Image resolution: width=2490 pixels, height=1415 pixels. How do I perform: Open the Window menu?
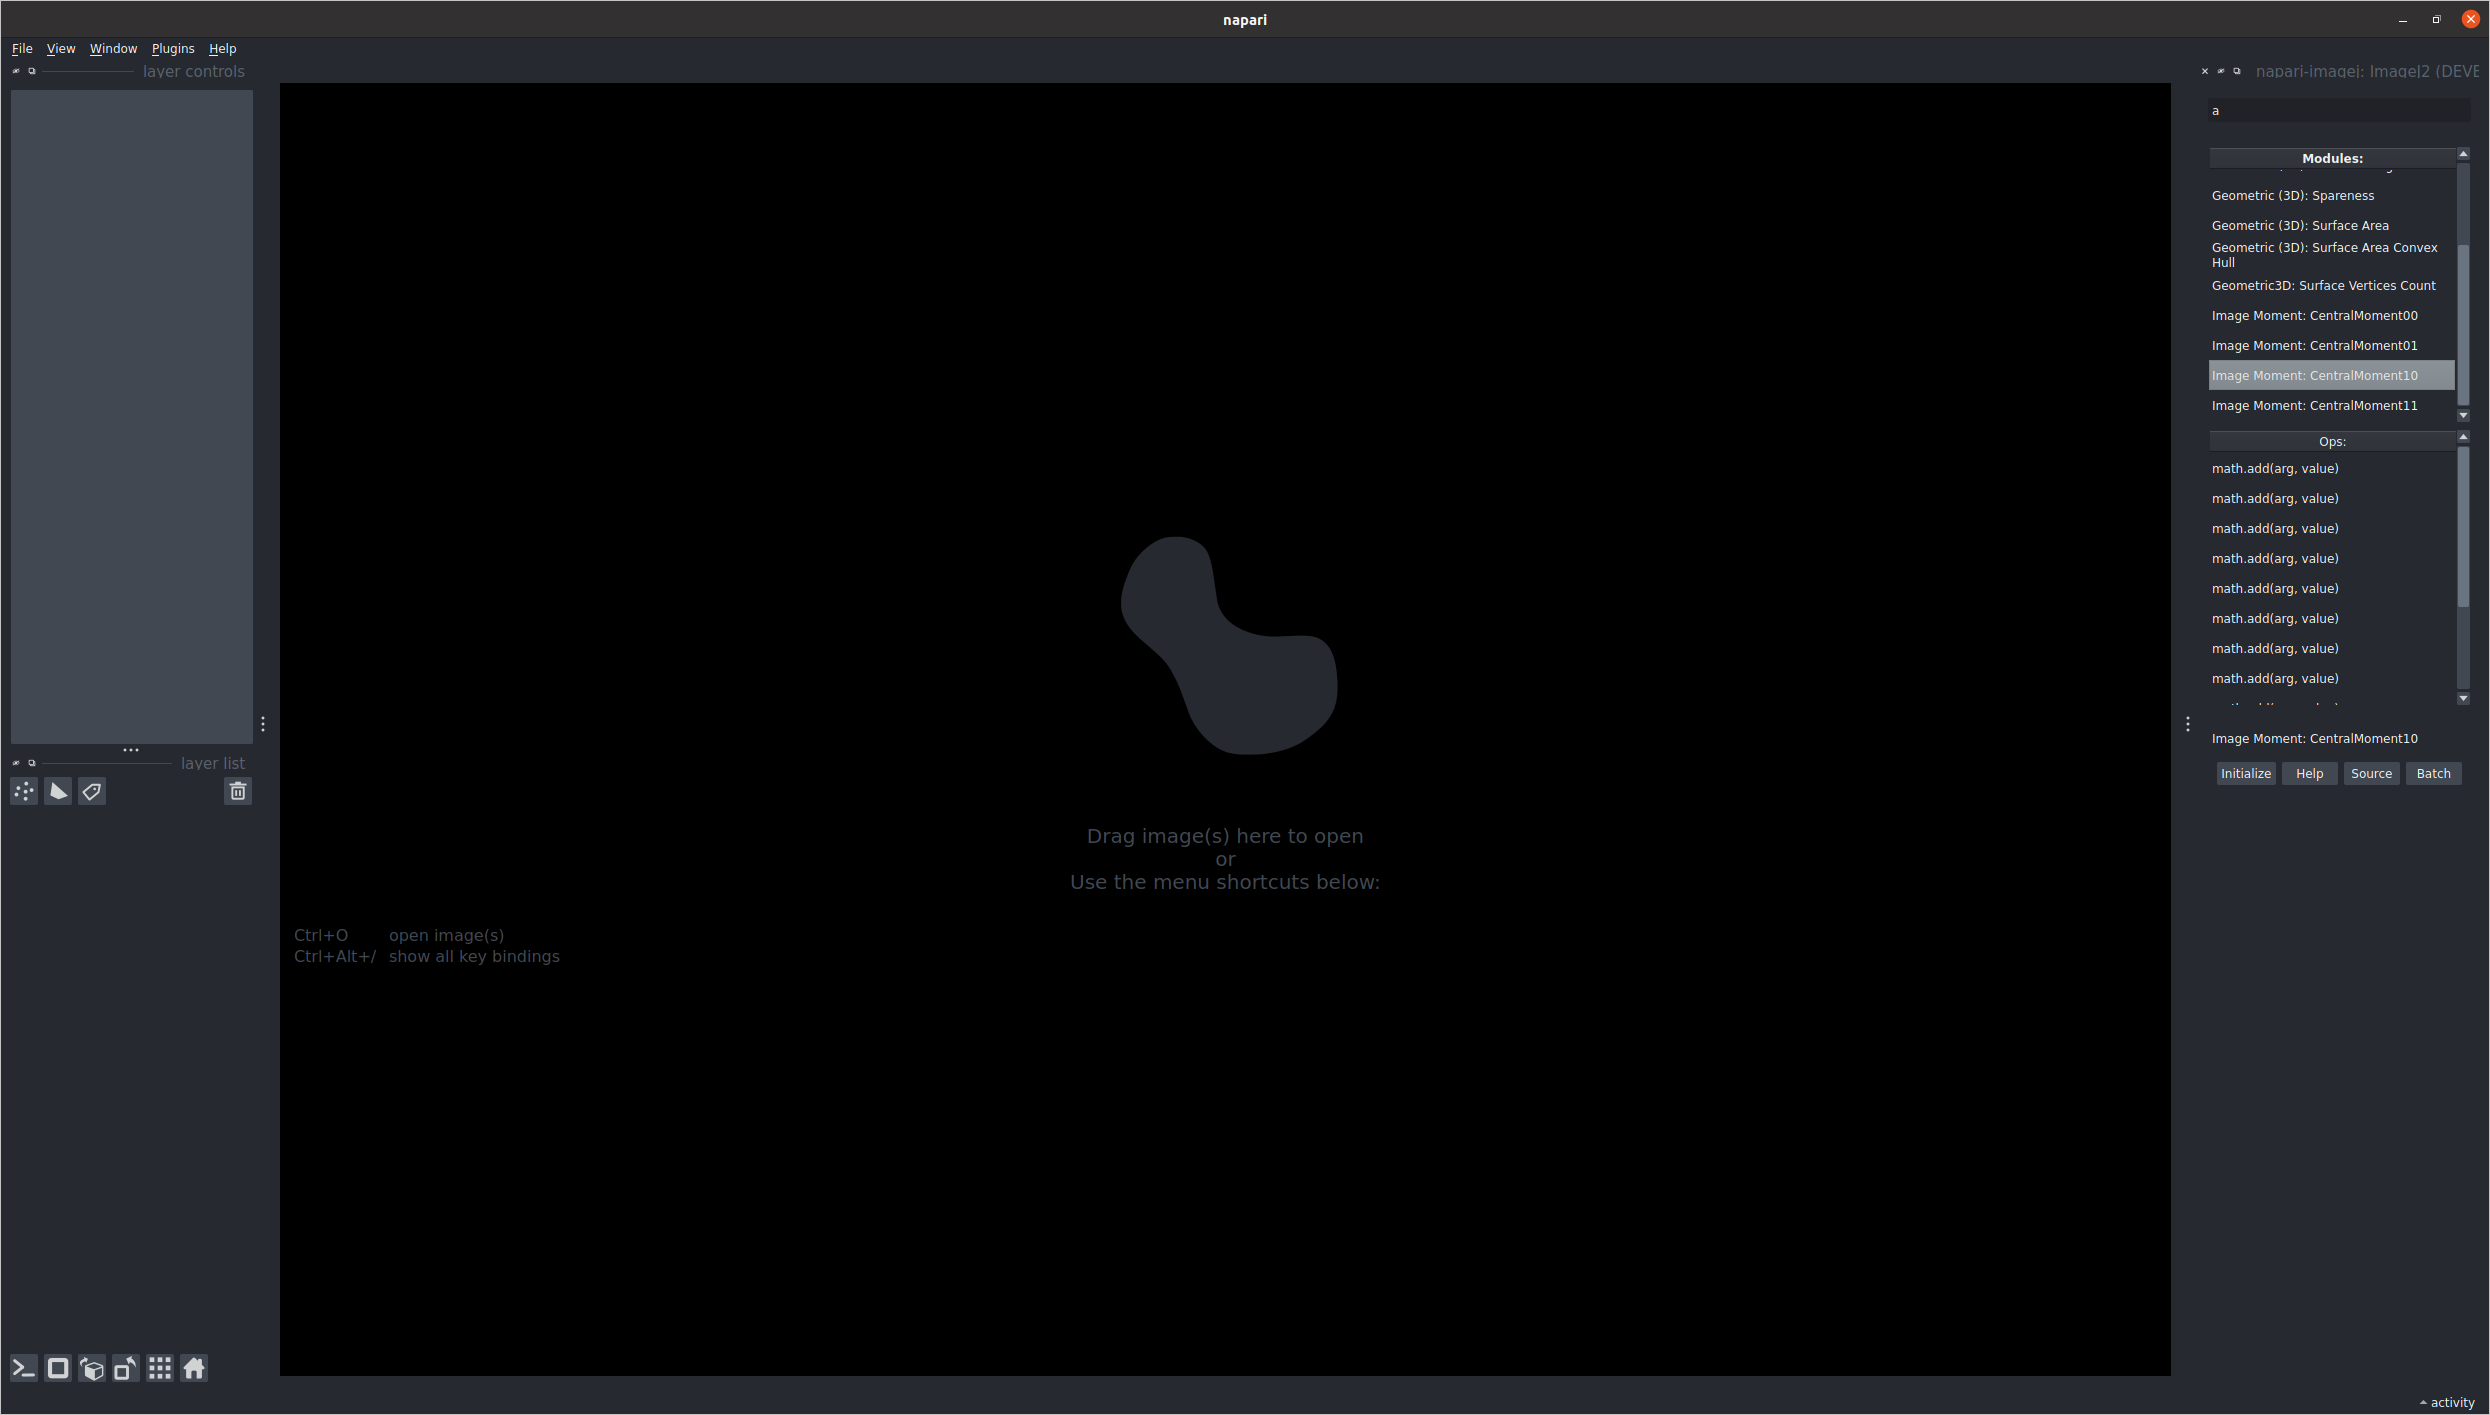[x=113, y=48]
